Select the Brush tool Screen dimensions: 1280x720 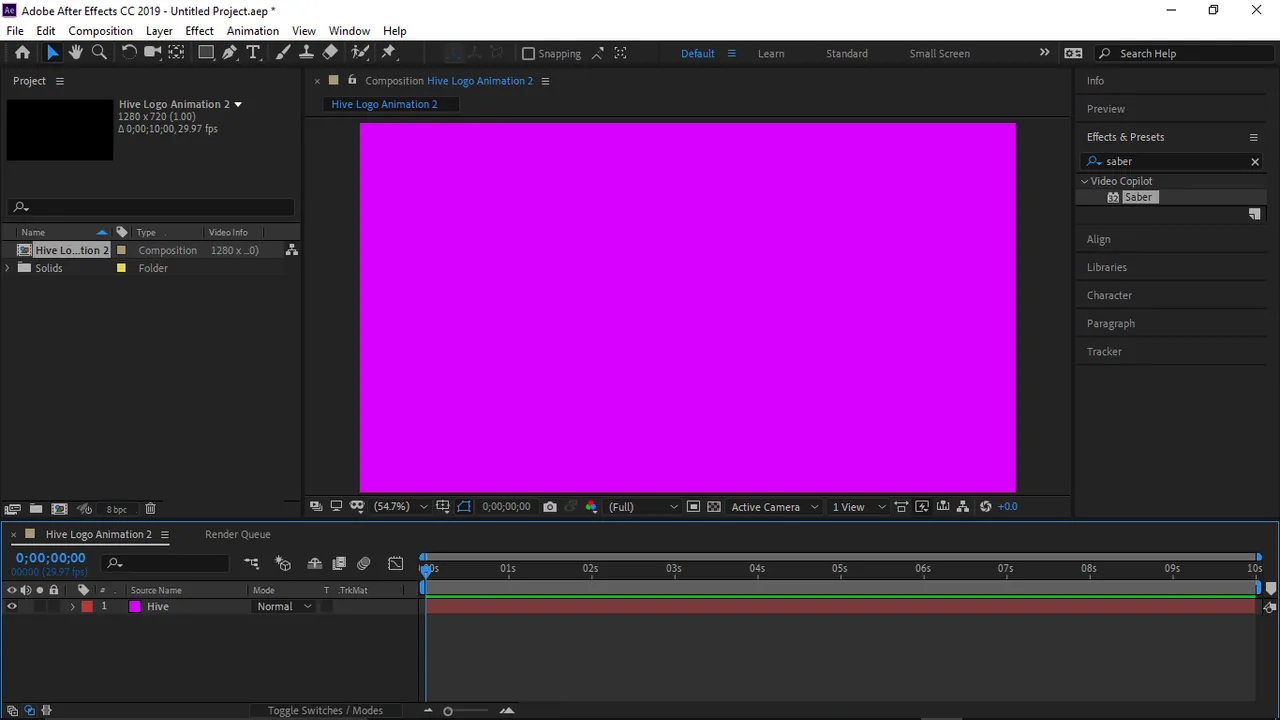tap(283, 53)
